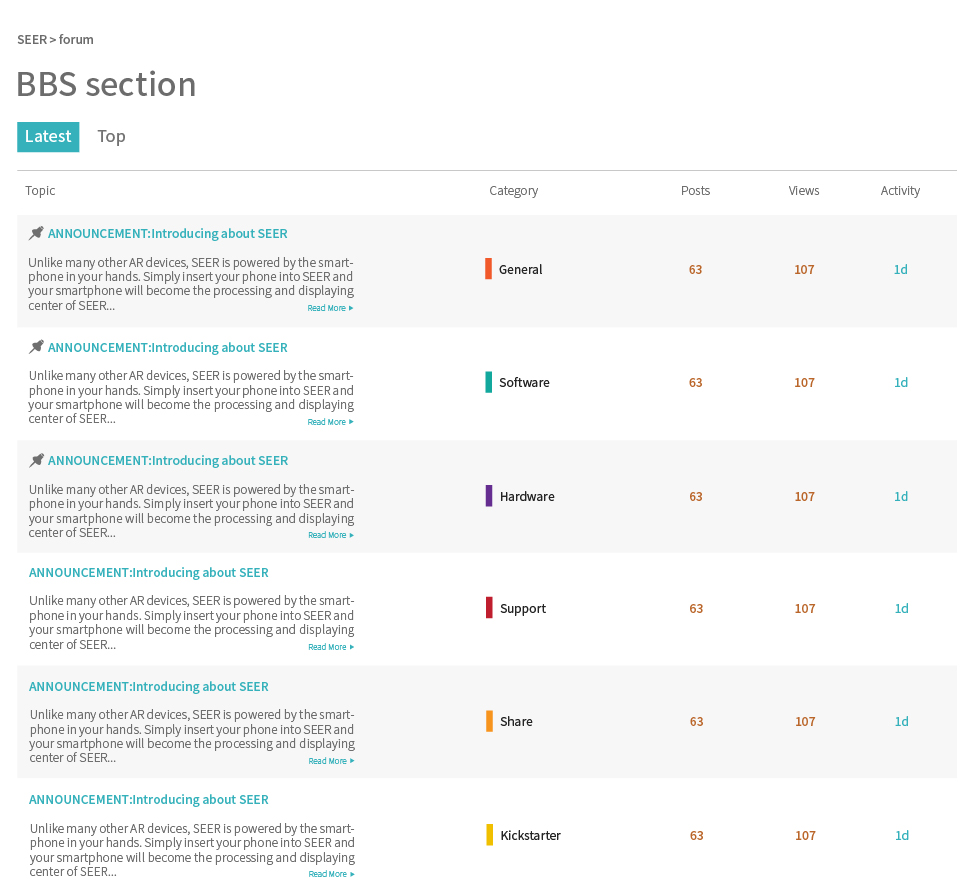Click the purple color bar beside Hardware

[489, 495]
